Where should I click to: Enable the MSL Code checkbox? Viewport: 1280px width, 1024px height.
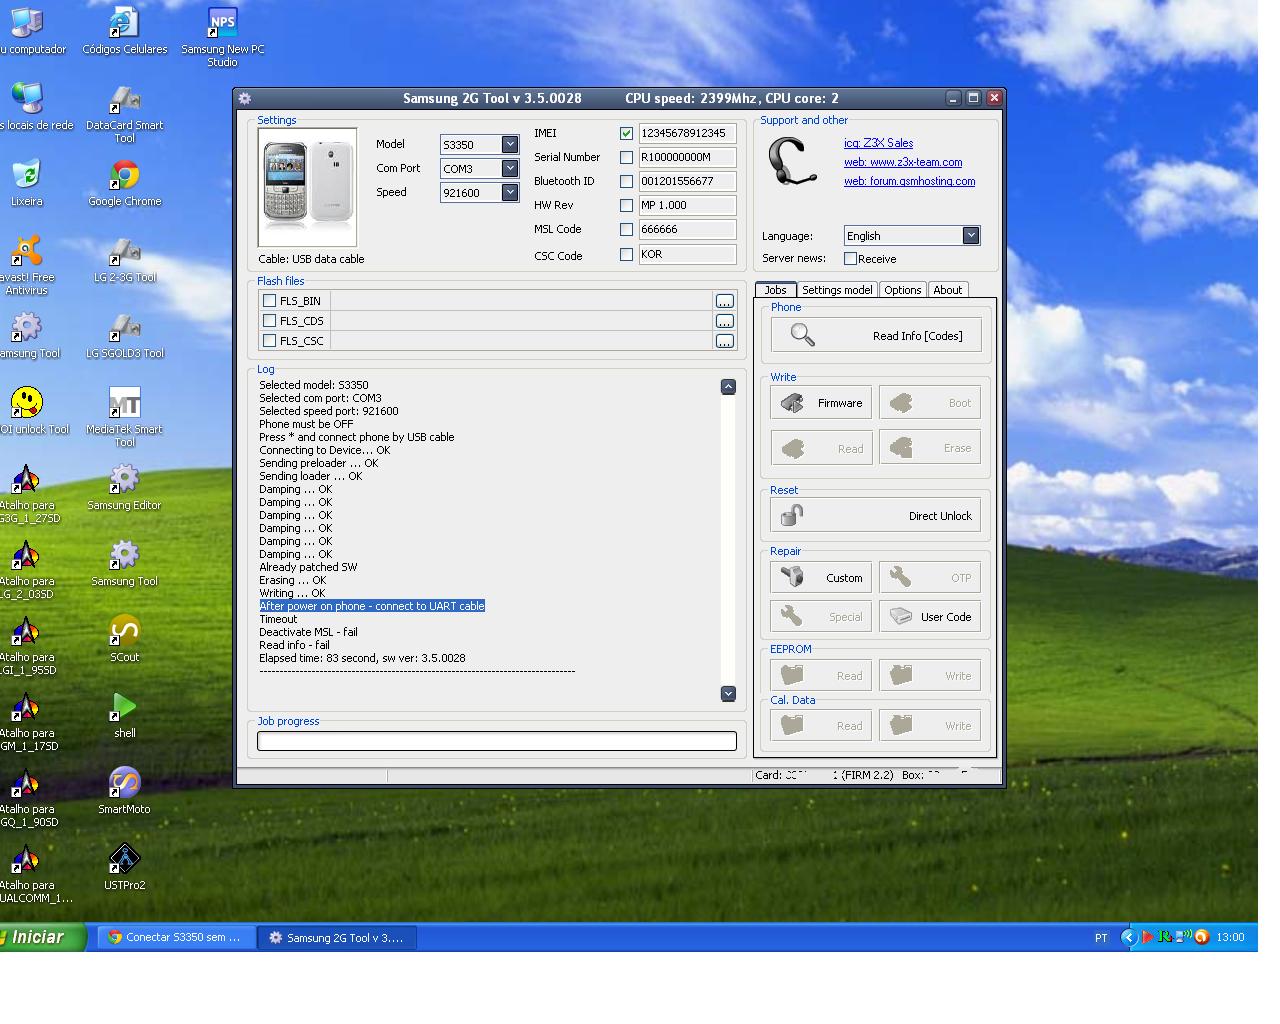pos(626,229)
